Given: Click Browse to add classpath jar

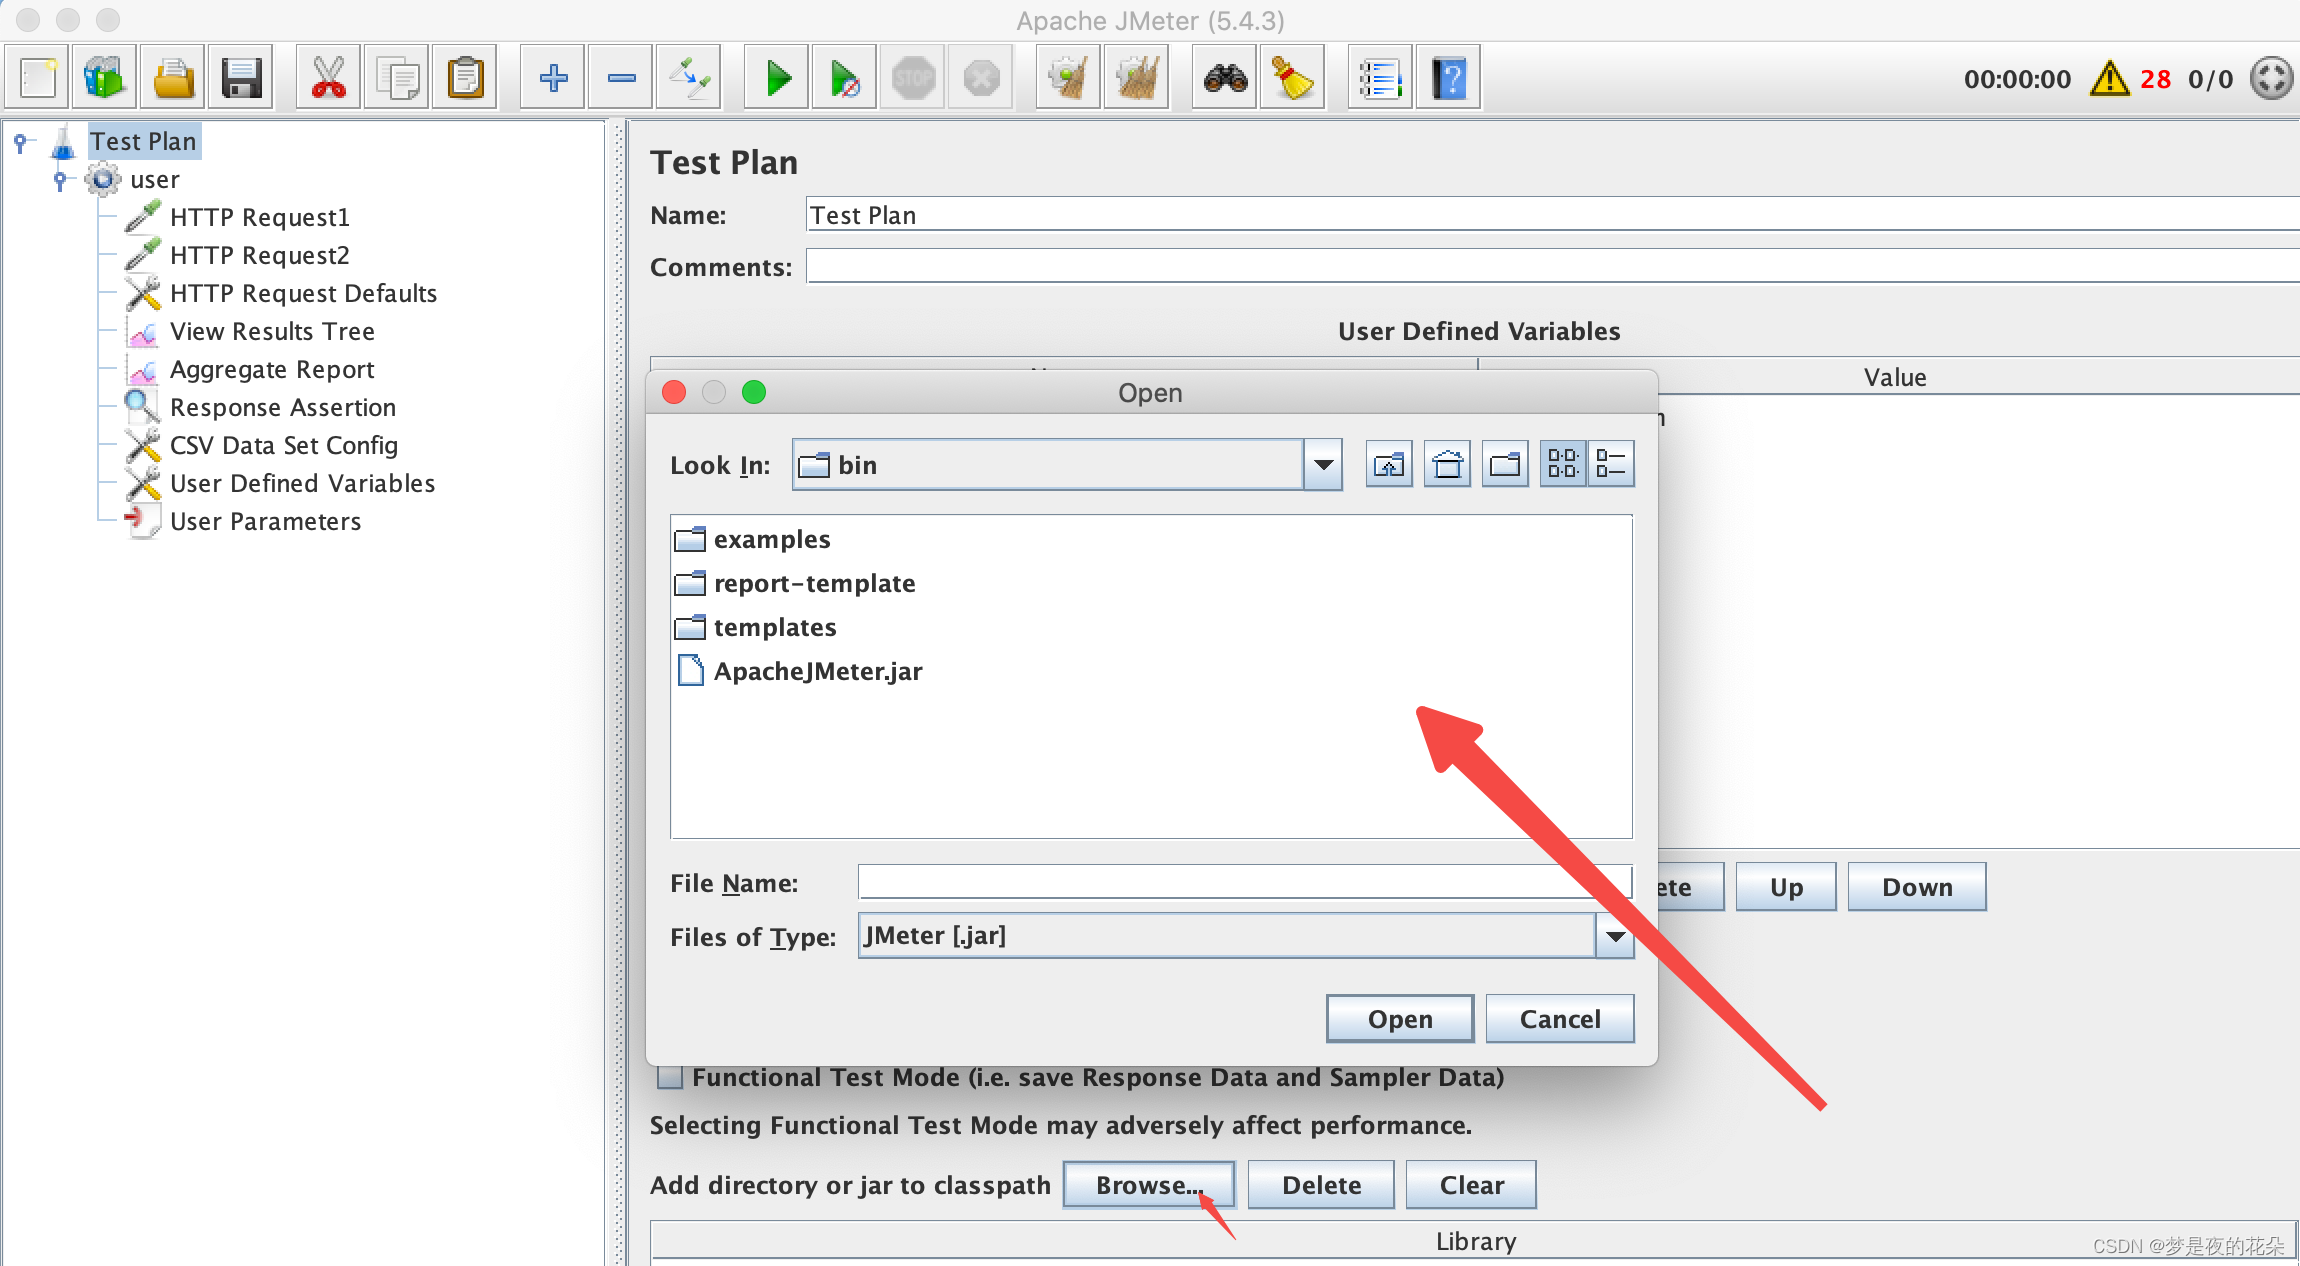Looking at the screenshot, I should 1149,1185.
